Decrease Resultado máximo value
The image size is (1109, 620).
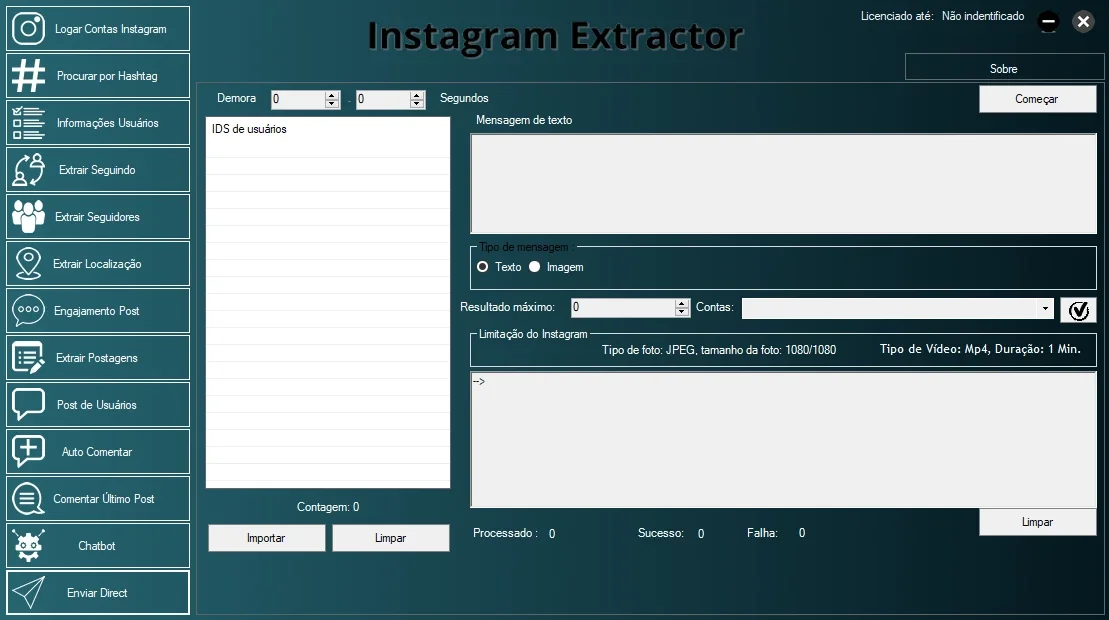pos(682,312)
